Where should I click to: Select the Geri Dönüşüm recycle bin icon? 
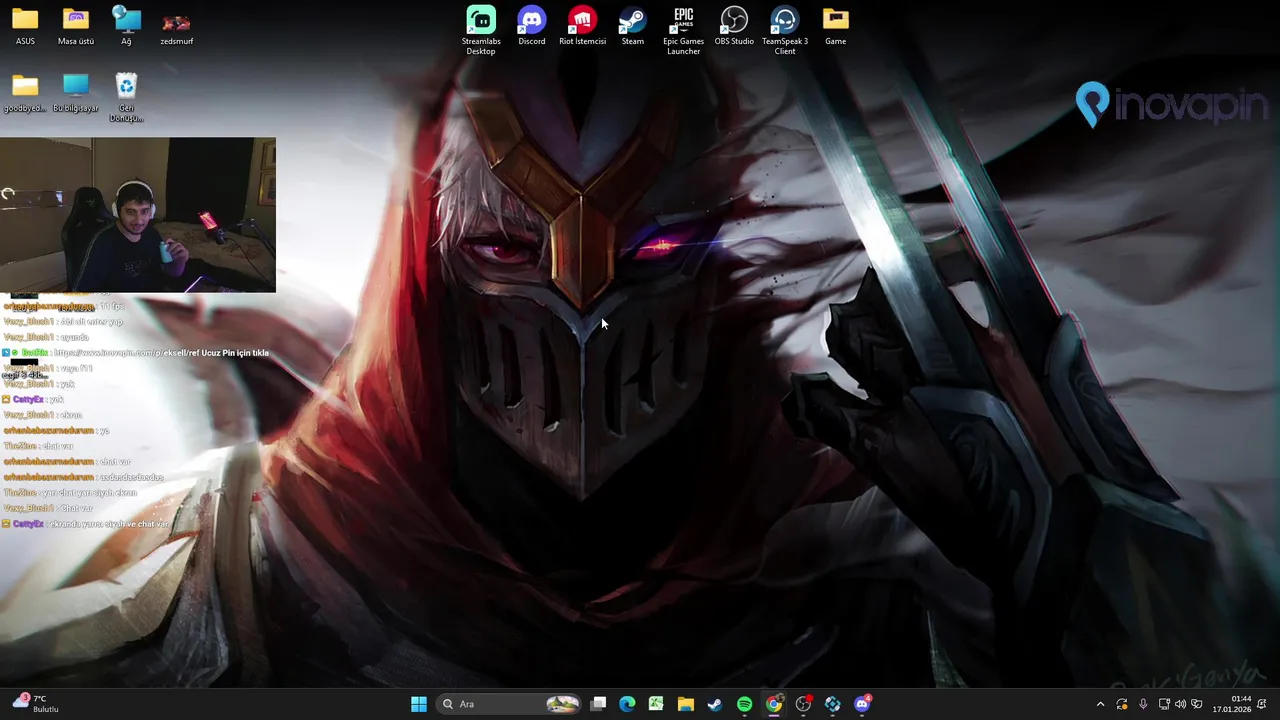click(126, 97)
